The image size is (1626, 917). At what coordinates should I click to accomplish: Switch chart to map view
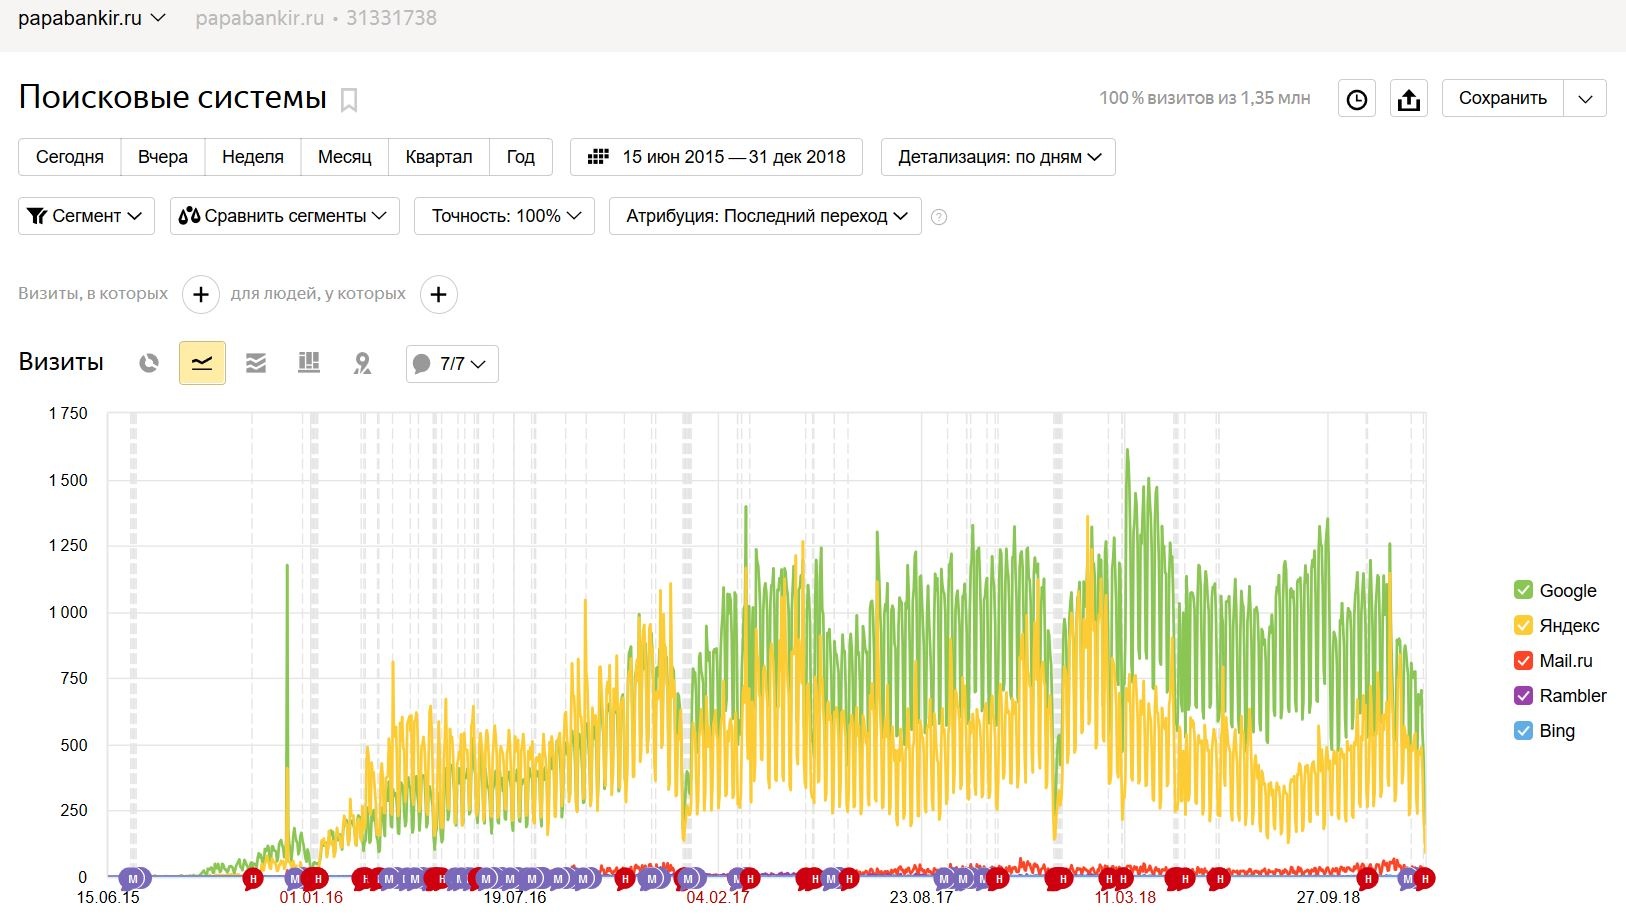[363, 363]
